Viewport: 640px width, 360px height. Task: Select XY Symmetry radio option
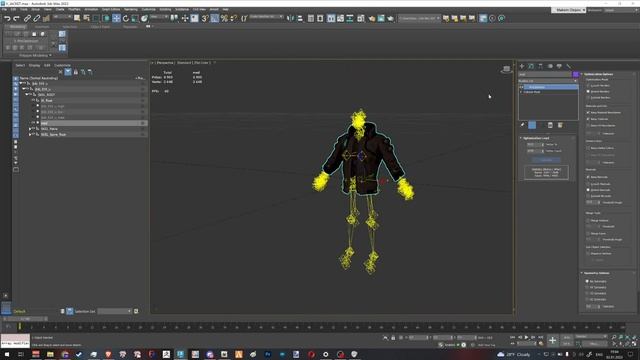587,287
